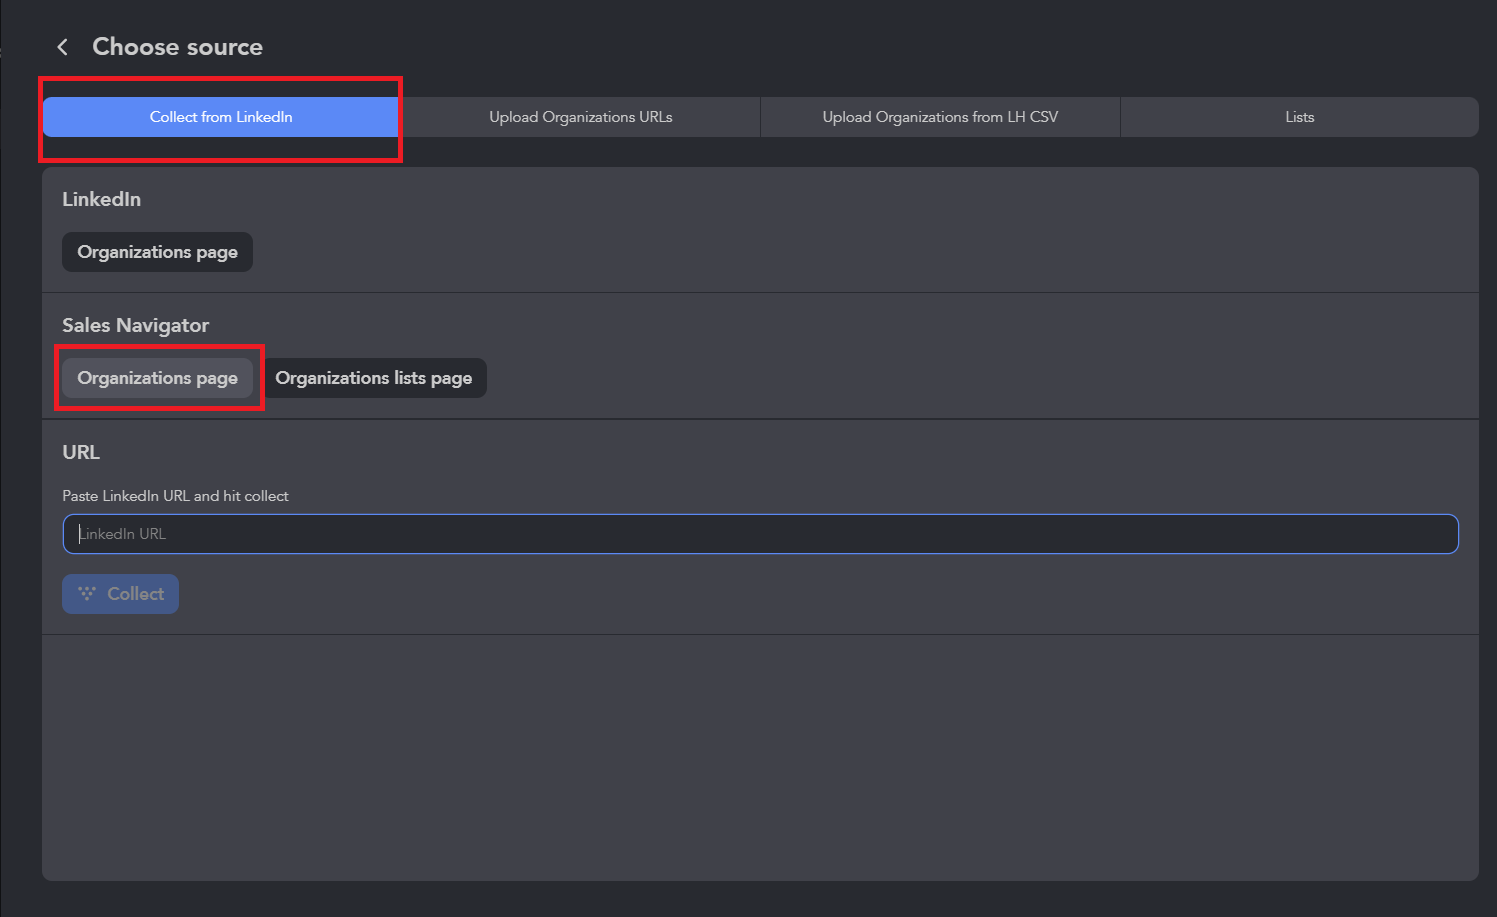Click the Sales Navigator section label

tap(135, 325)
